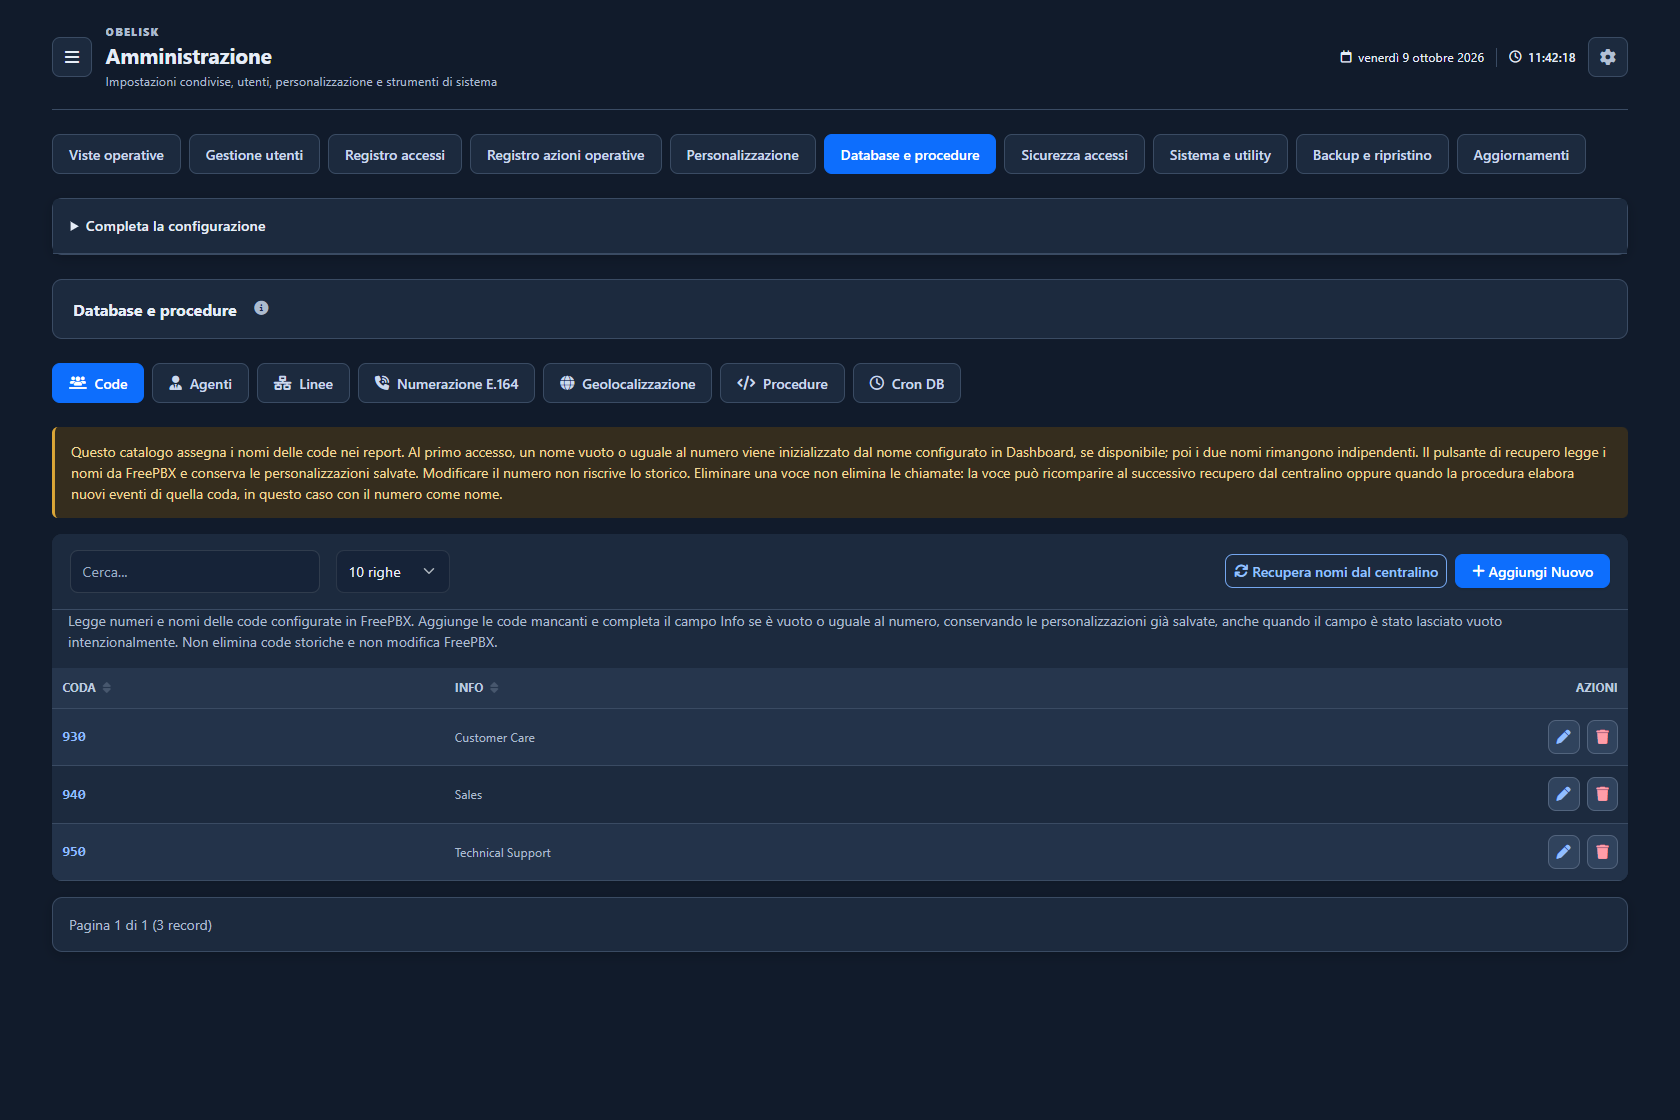
Task: Focus the Cerca search field
Action: click(195, 572)
